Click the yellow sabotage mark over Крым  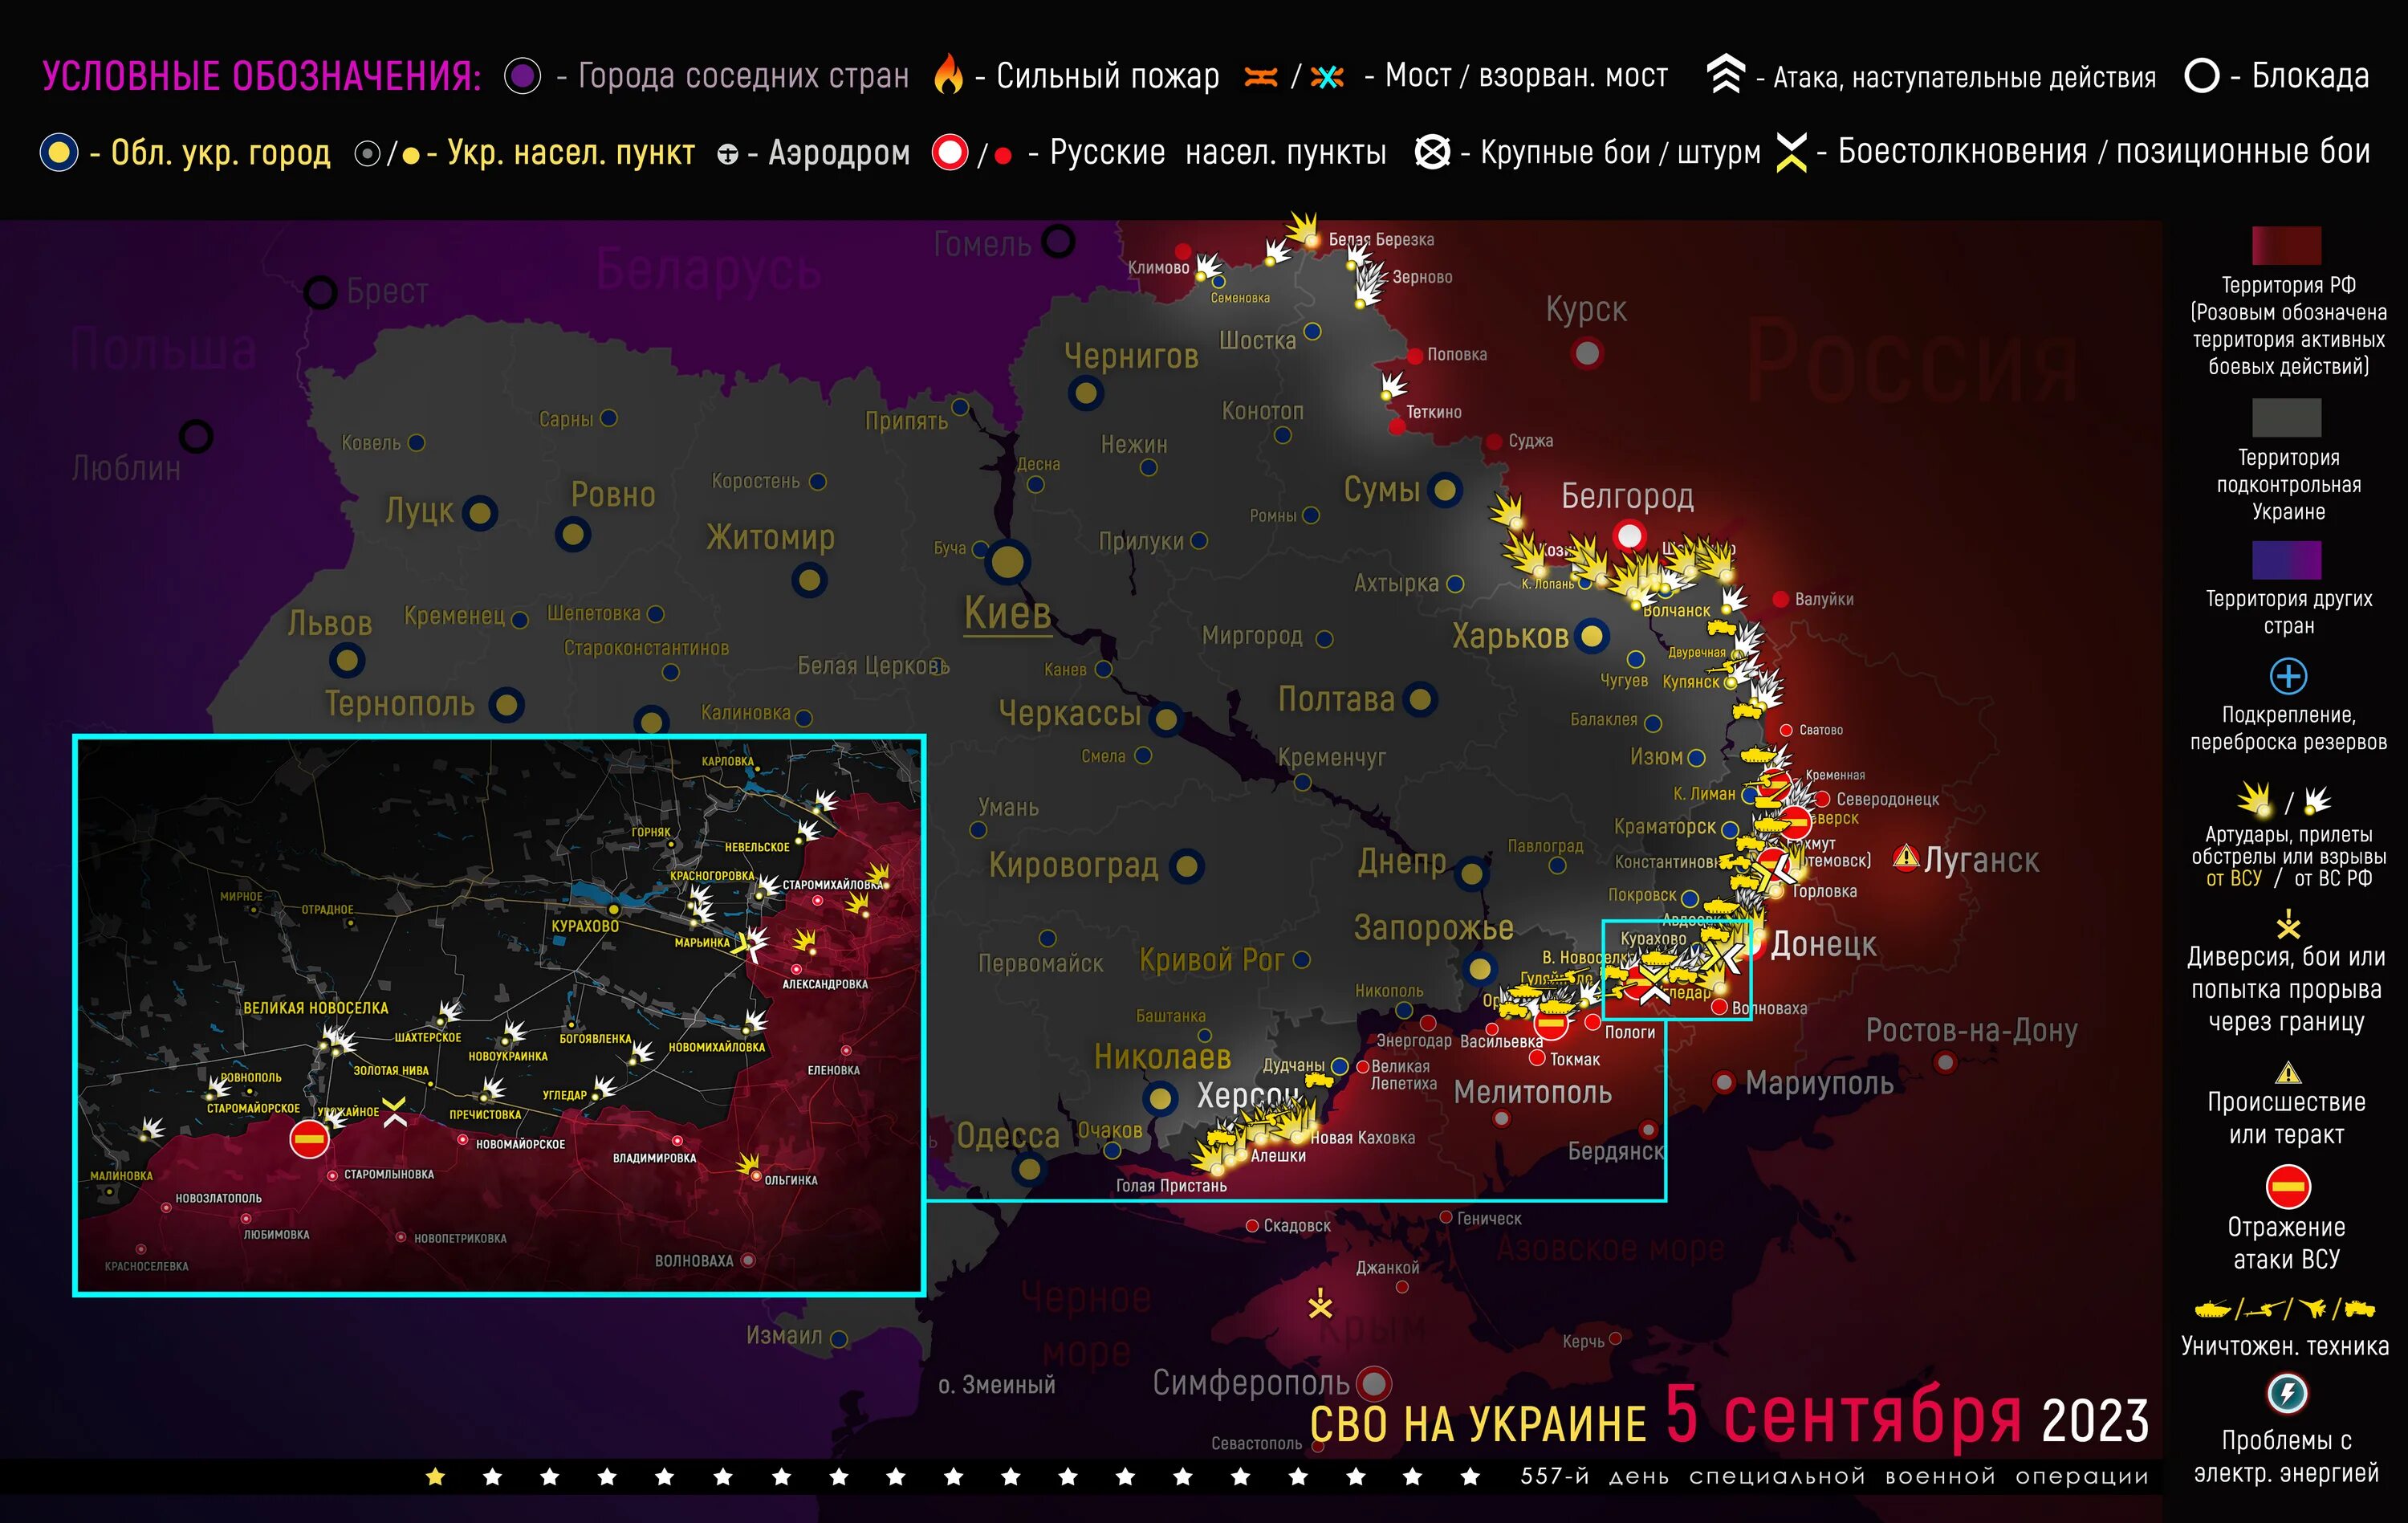(1320, 1303)
